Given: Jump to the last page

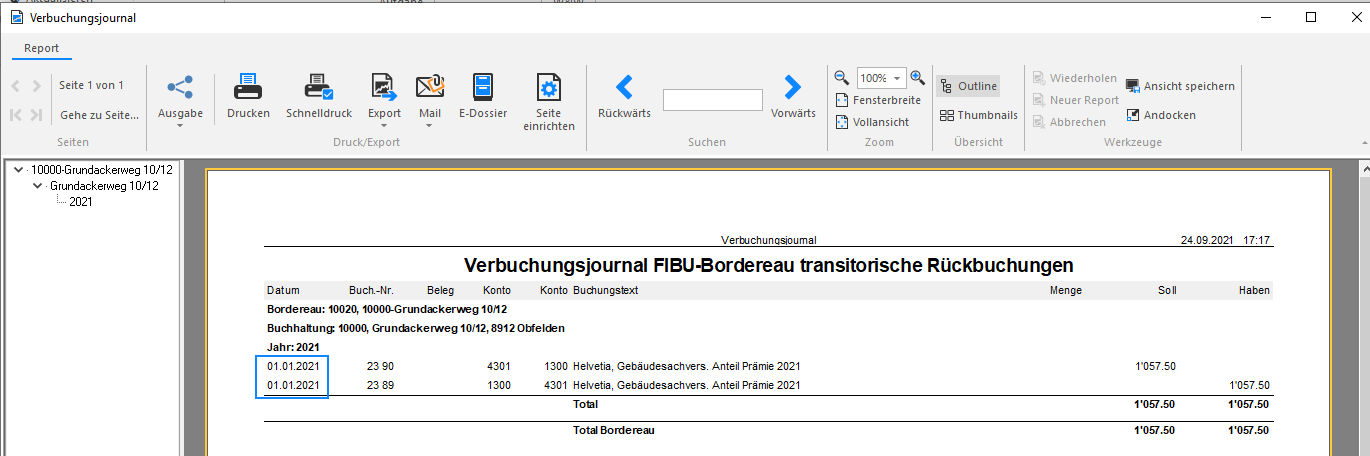Looking at the screenshot, I should tap(37, 115).
